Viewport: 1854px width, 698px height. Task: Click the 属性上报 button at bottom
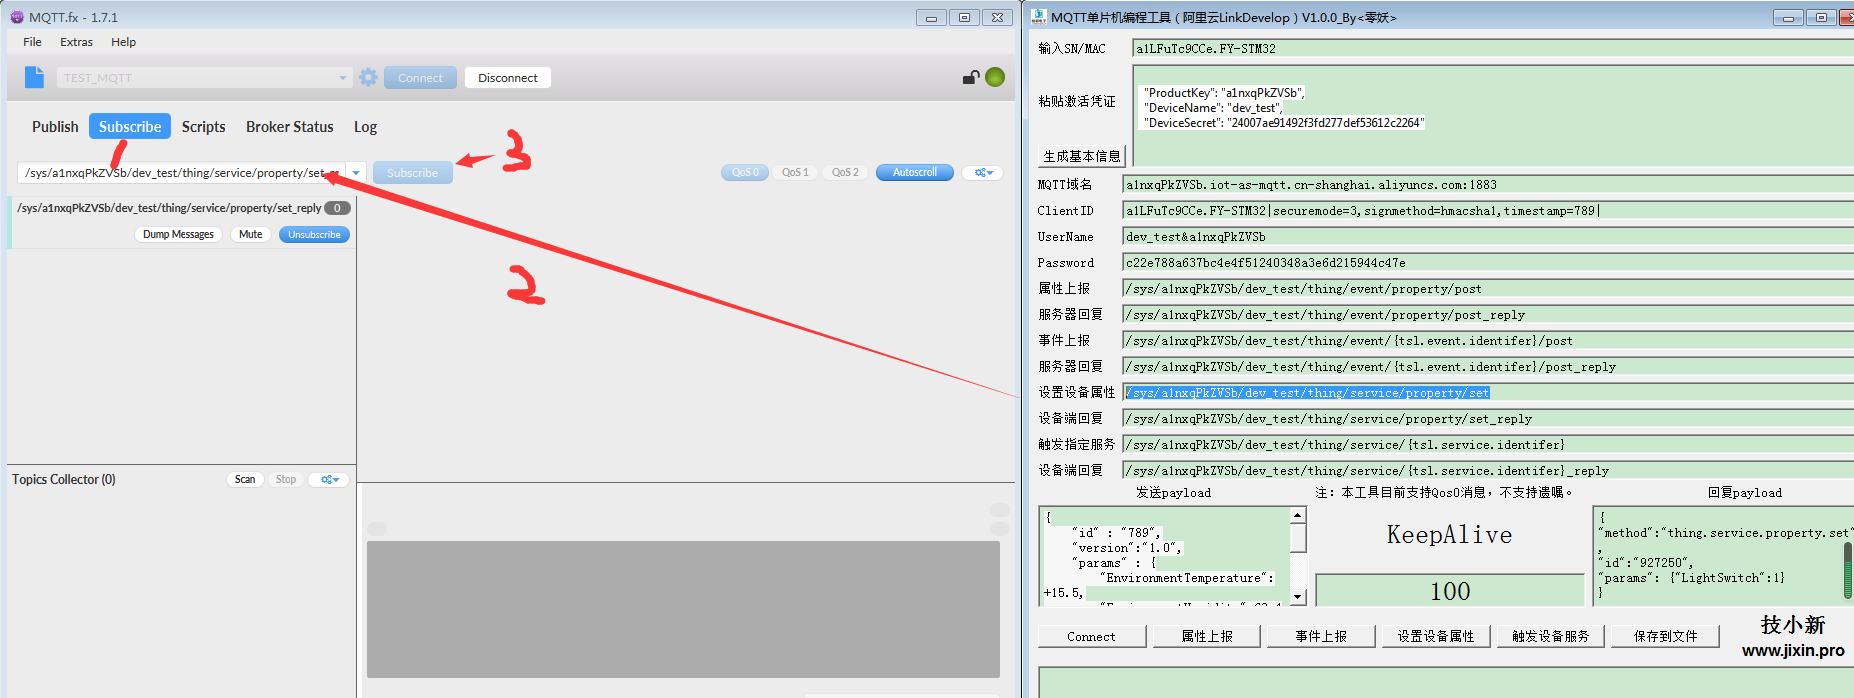tap(1207, 637)
